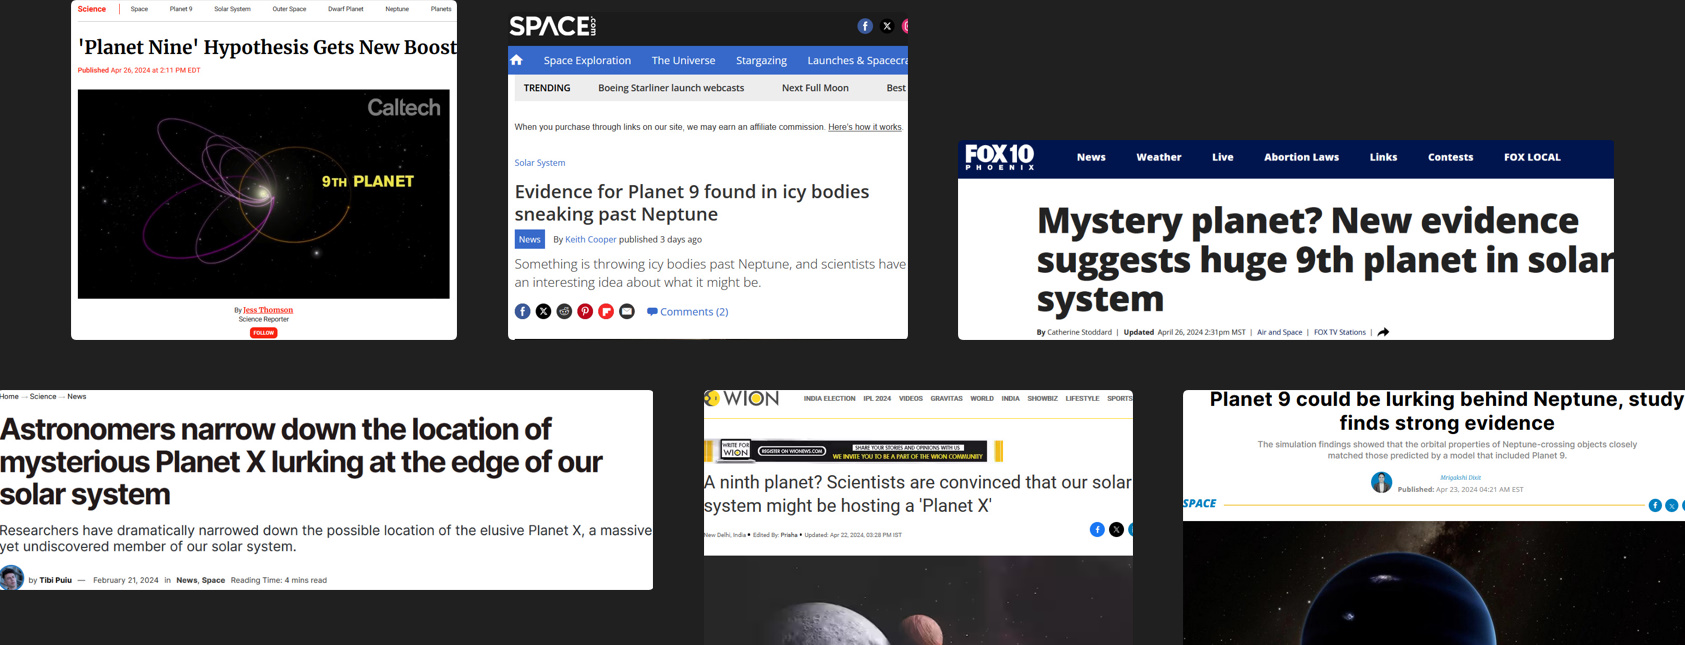Click author avatar in Neptune study article

point(1381,483)
